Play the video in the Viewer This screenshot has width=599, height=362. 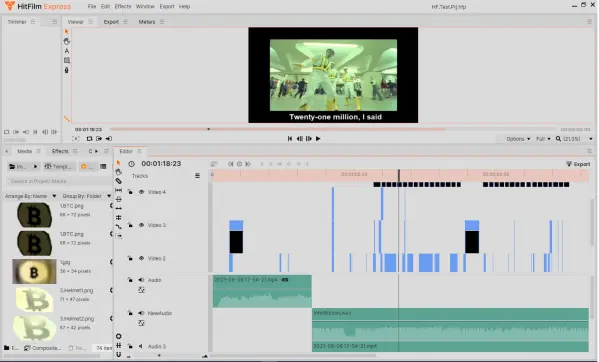click(318, 139)
